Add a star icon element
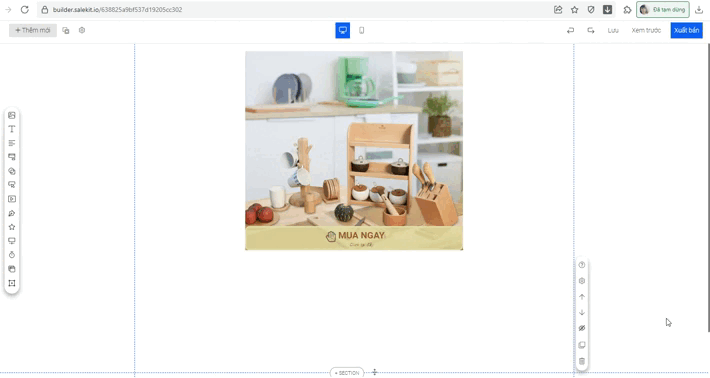Viewport: 710px width, 378px height. click(12, 227)
